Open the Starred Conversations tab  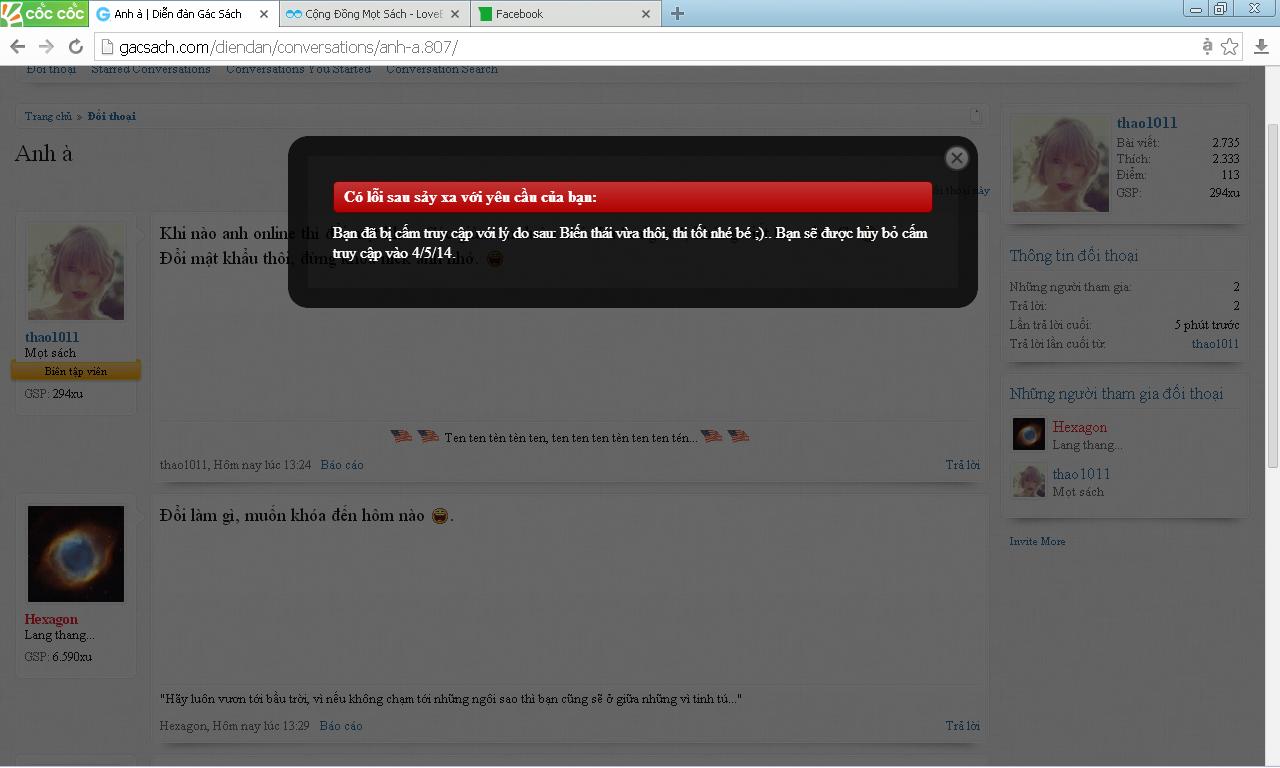tap(151, 69)
